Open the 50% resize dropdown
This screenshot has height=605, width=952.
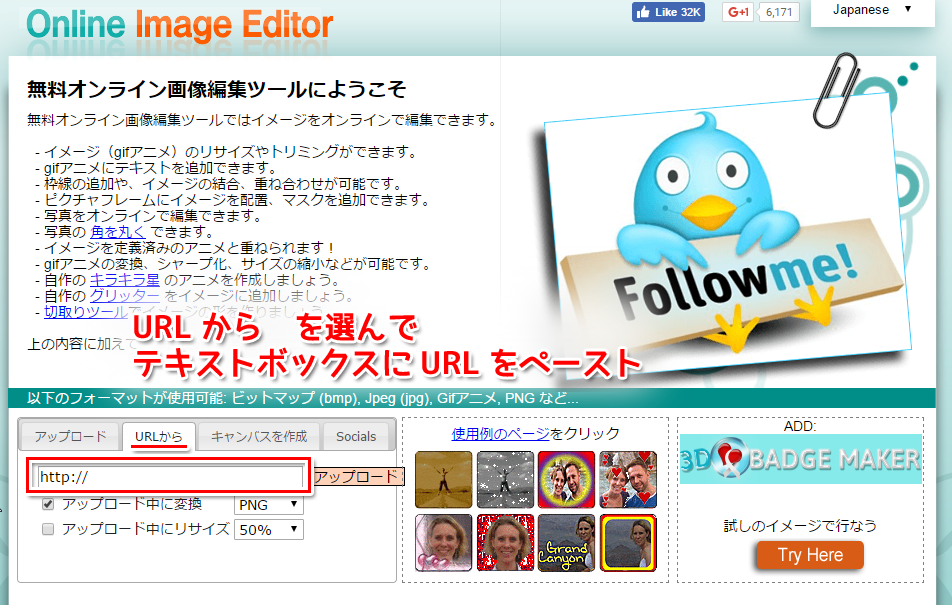[x=268, y=530]
